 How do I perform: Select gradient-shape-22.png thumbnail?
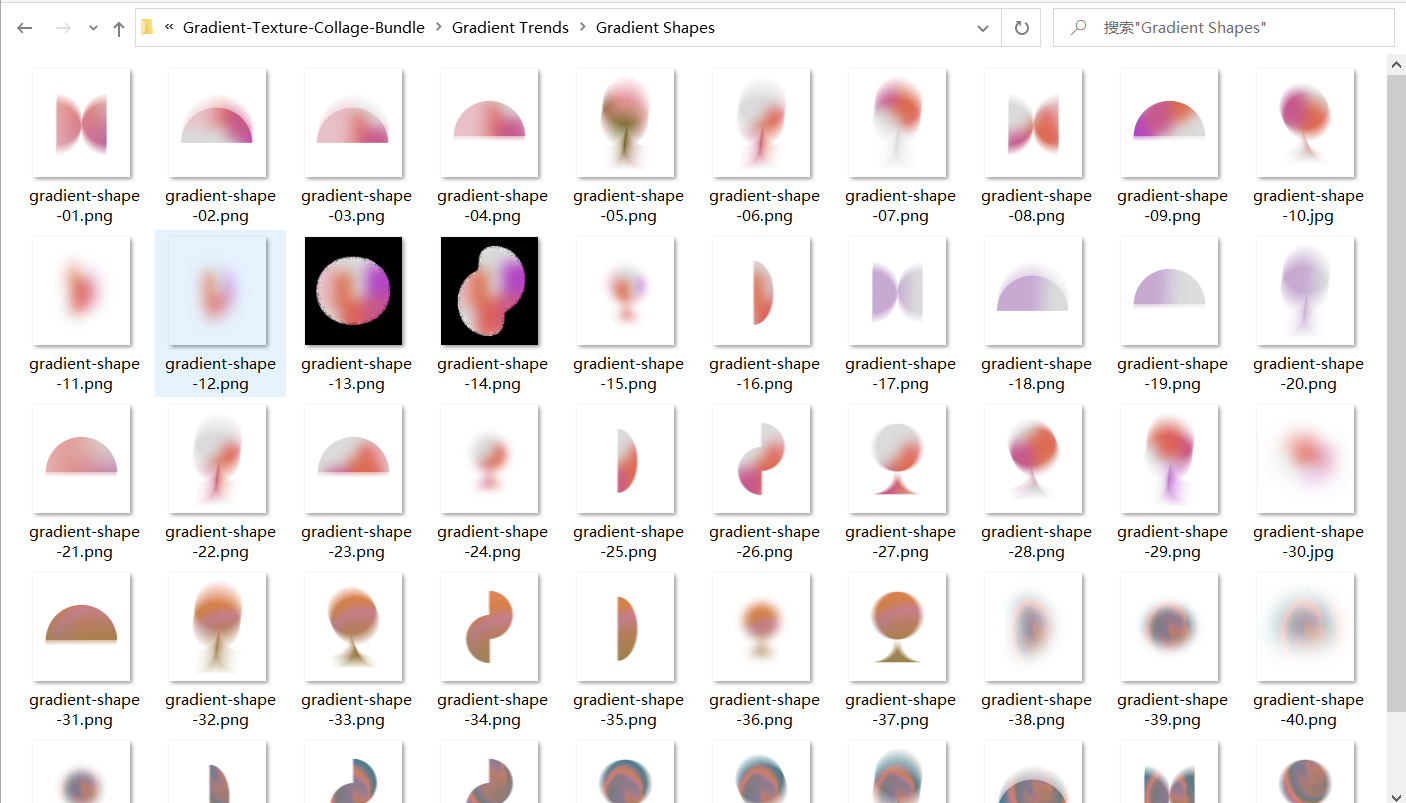point(218,459)
